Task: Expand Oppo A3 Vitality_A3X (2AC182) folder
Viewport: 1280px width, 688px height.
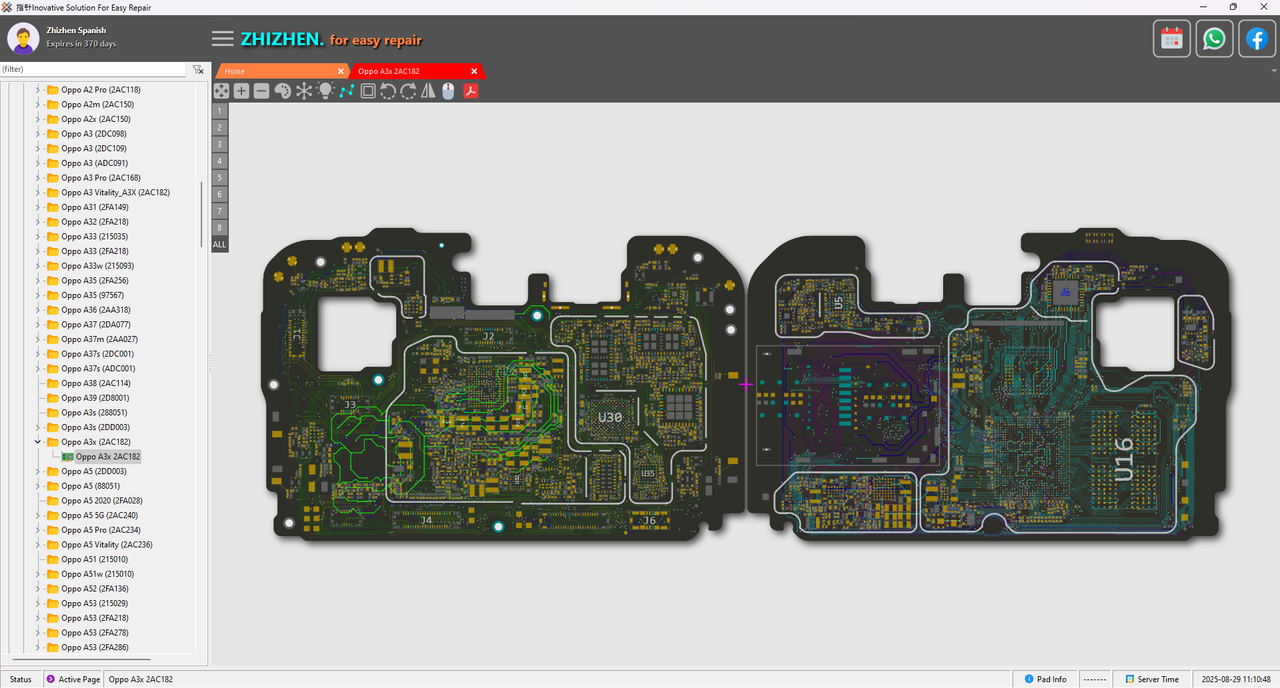Action: tap(38, 192)
